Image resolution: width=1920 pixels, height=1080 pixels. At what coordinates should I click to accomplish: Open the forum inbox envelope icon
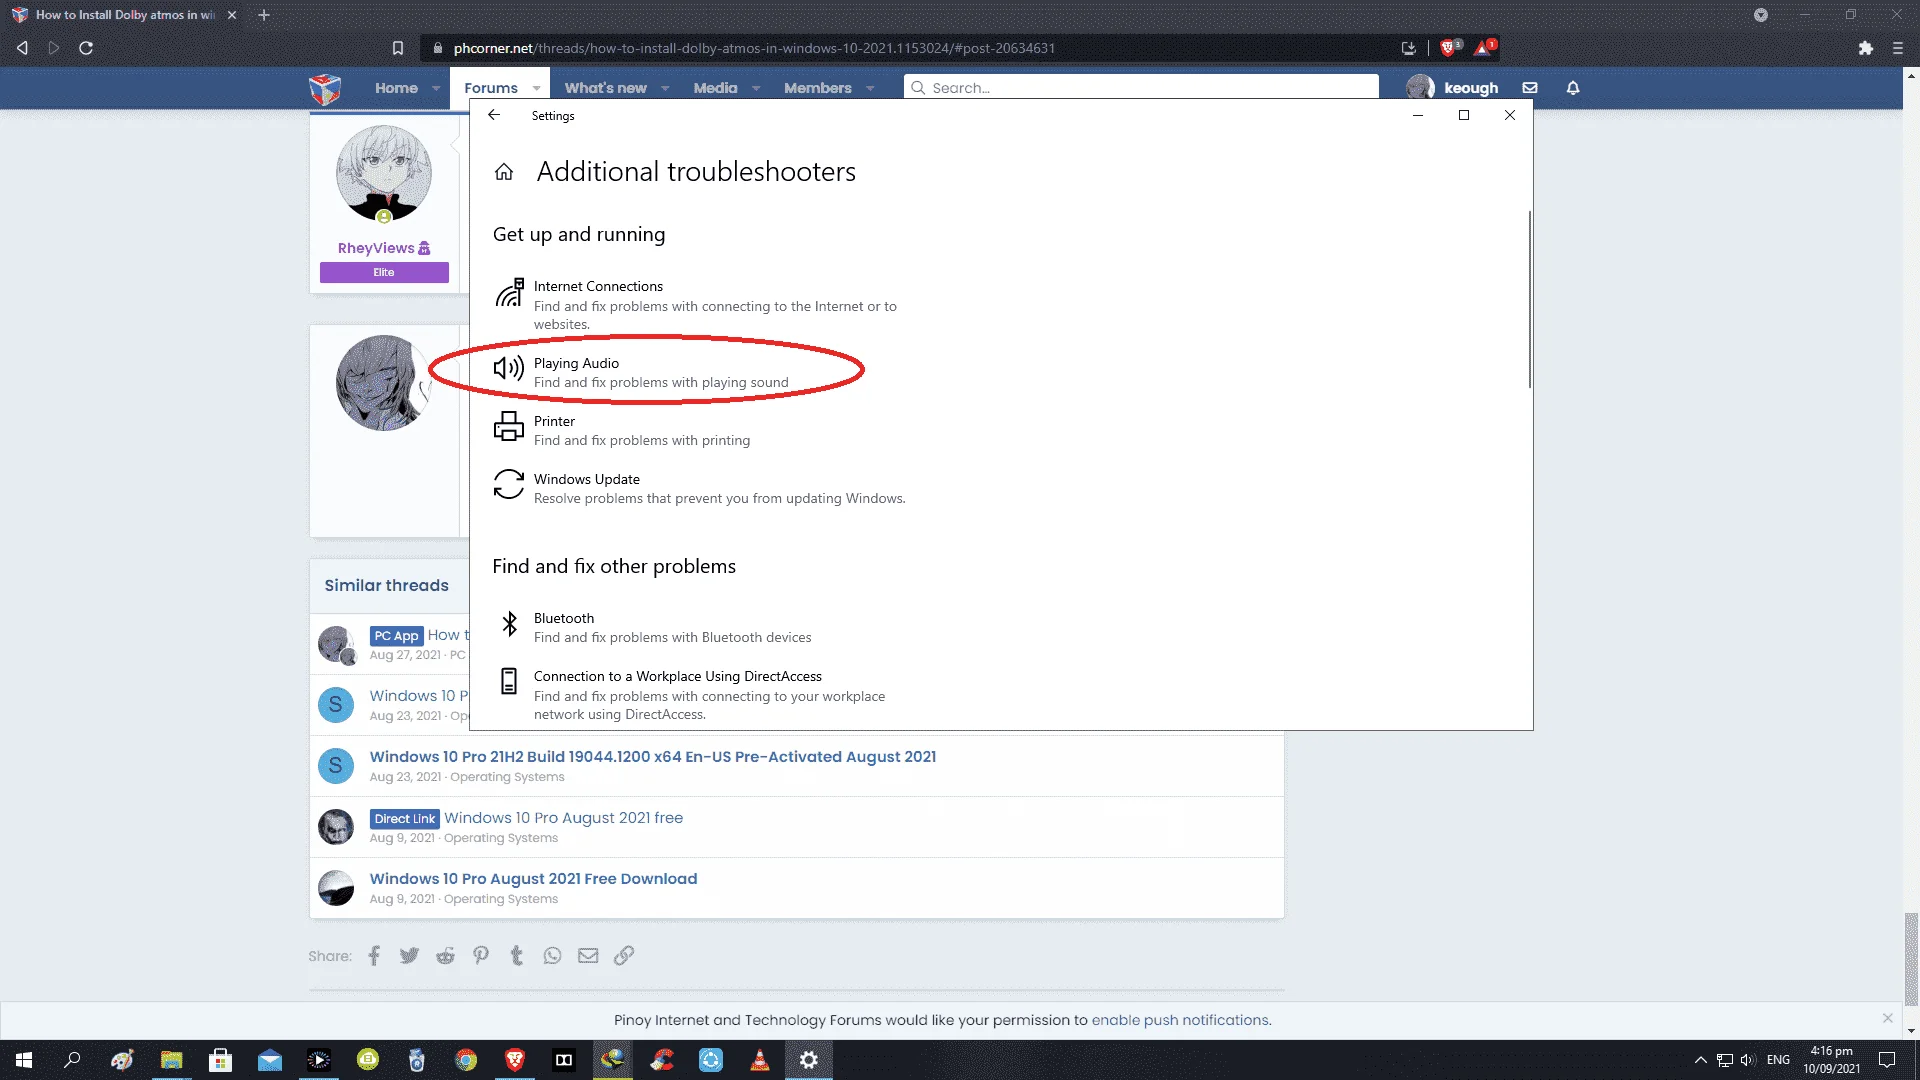tap(1530, 88)
